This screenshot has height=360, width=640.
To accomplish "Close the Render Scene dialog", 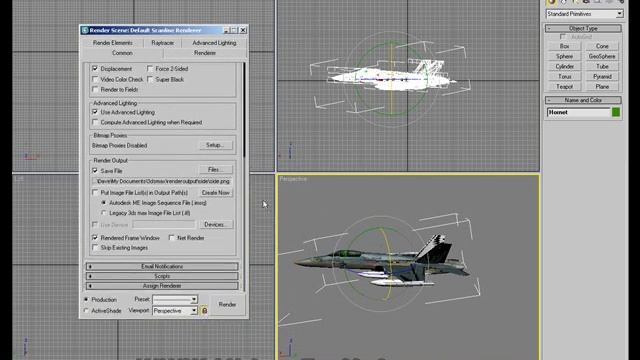I will coord(243,30).
